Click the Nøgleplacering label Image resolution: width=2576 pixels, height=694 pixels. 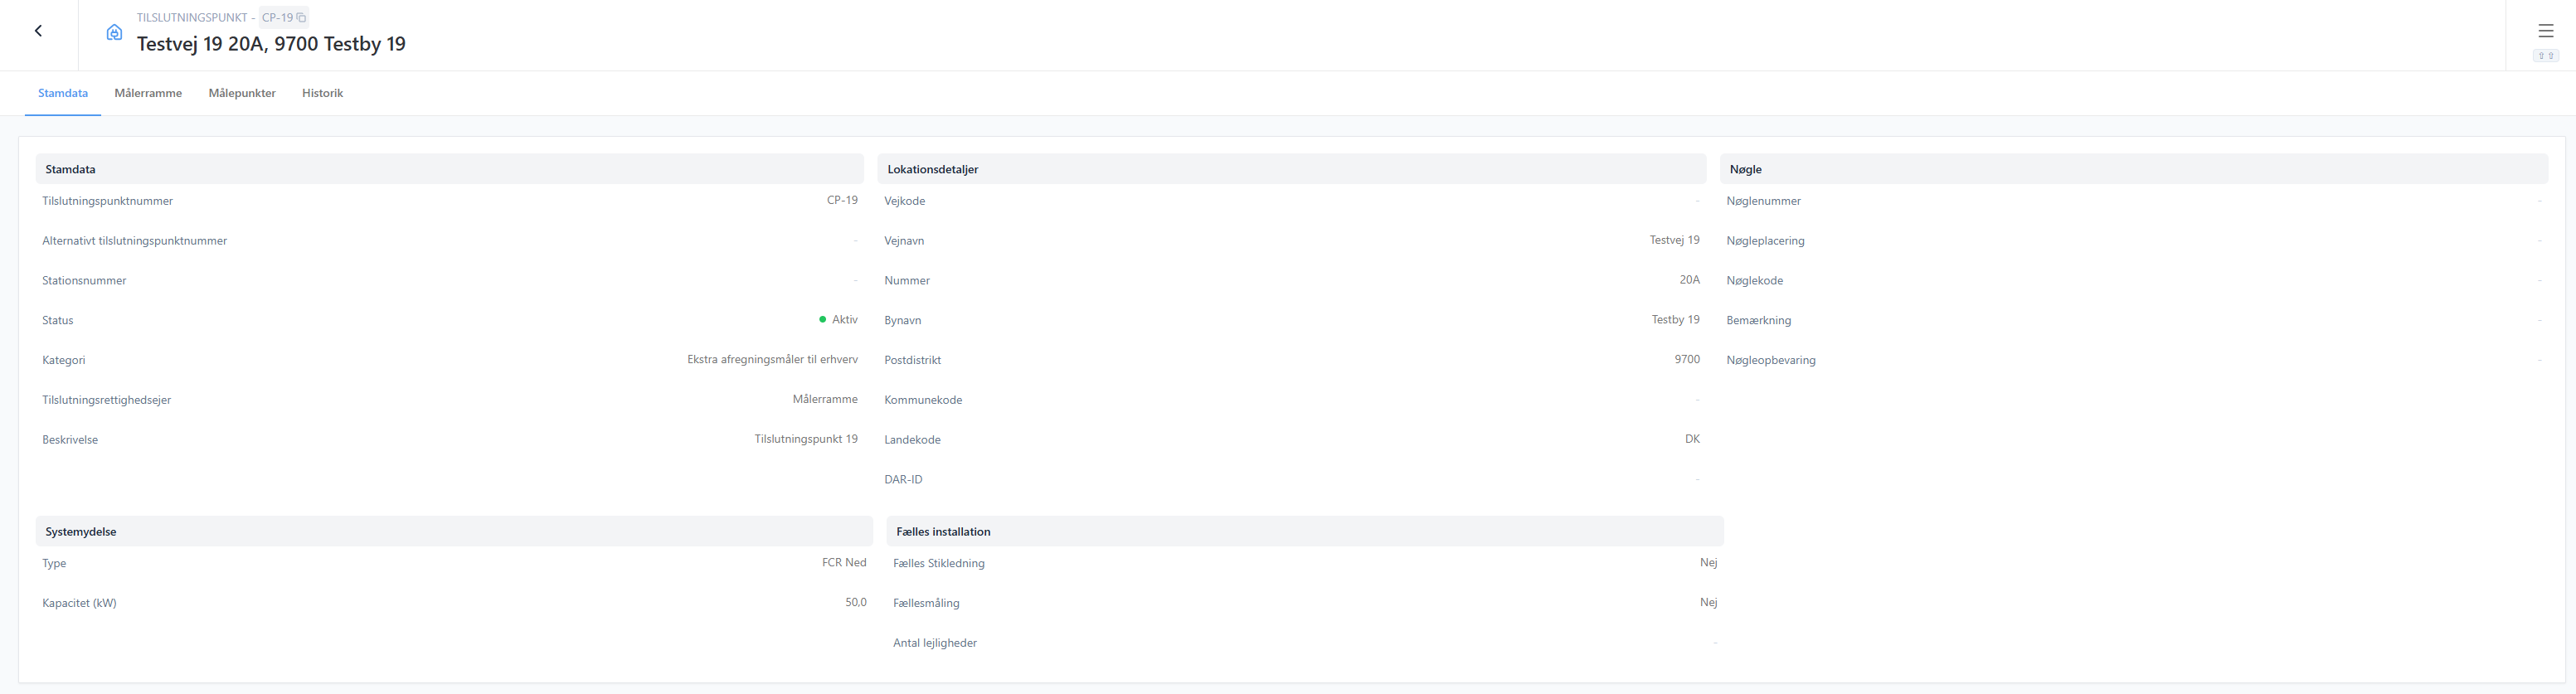[x=1765, y=241]
